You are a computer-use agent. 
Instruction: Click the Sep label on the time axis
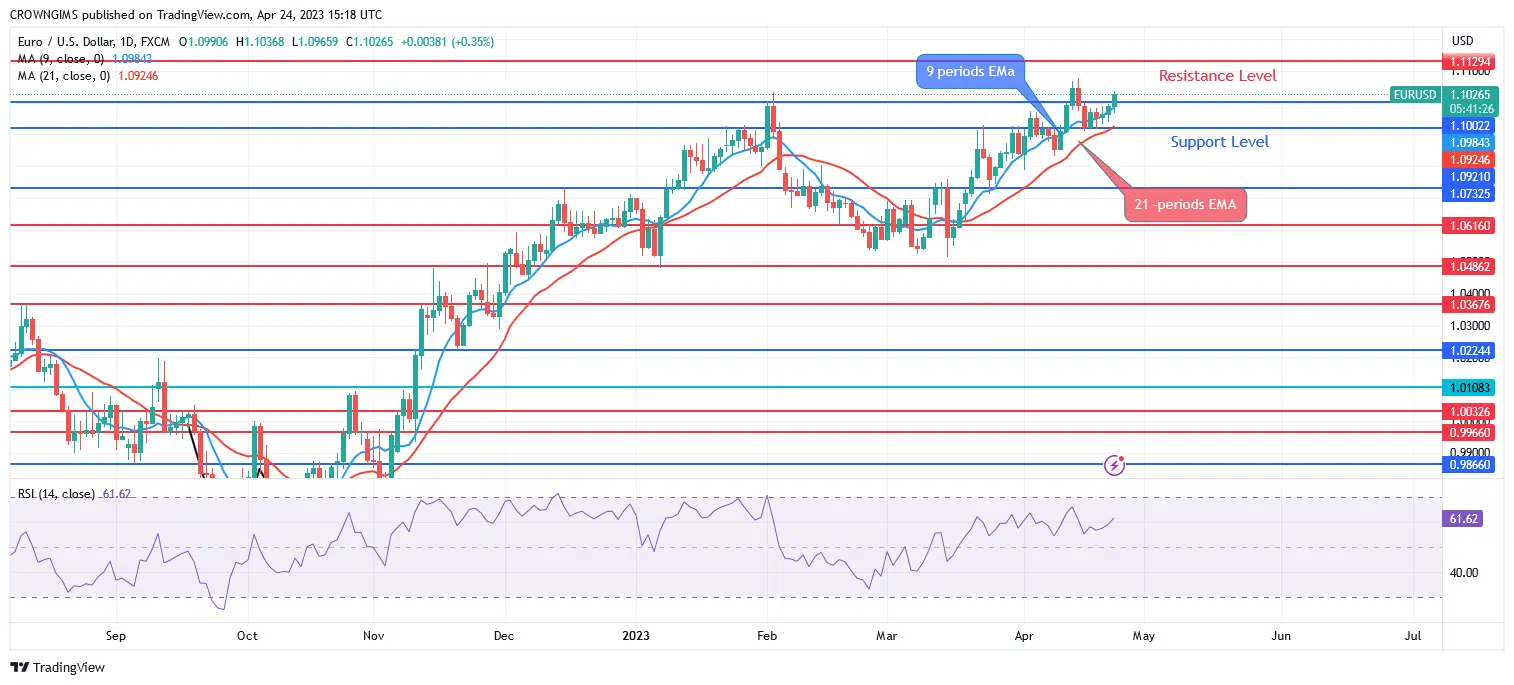point(115,635)
